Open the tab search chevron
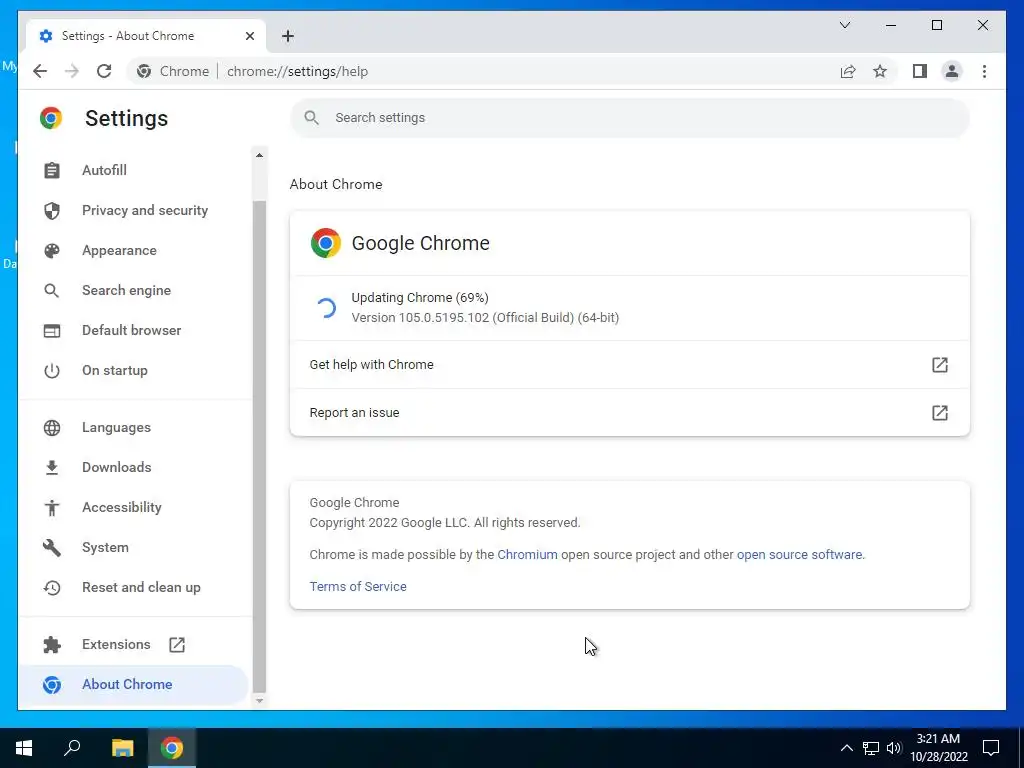Viewport: 1024px width, 768px height. point(845,25)
